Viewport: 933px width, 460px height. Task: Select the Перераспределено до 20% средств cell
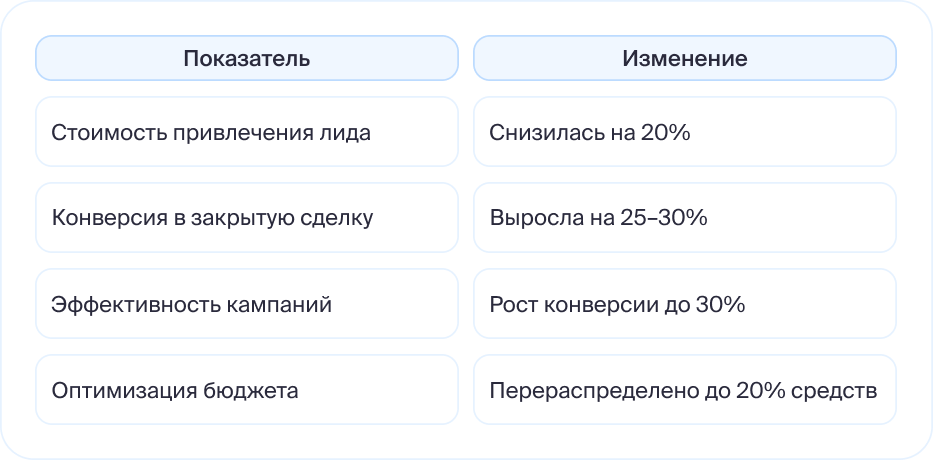pos(684,390)
